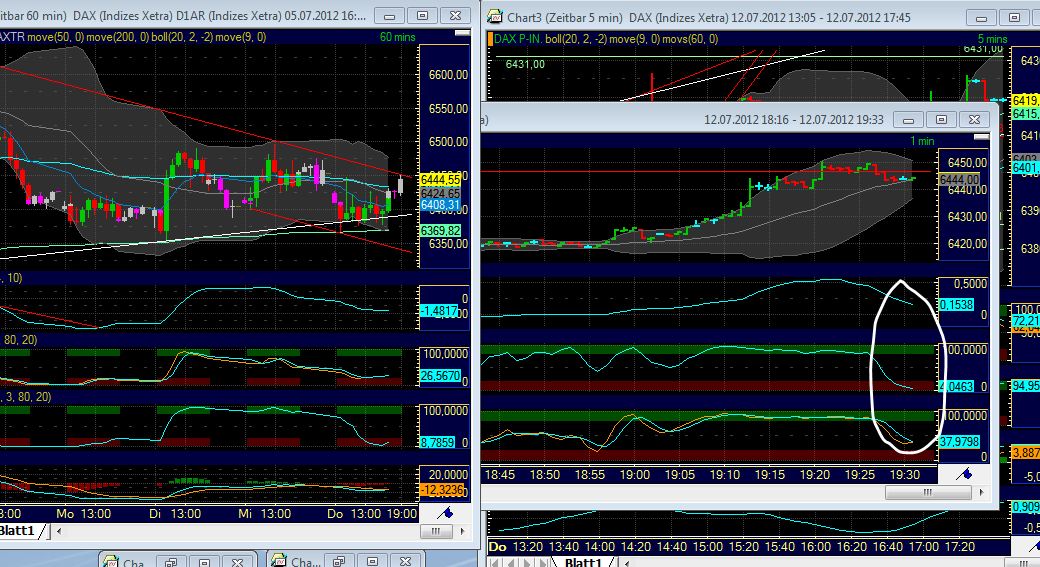Click the orange marker before DAX P-IN.
1040x567 pixels.
pos(490,39)
